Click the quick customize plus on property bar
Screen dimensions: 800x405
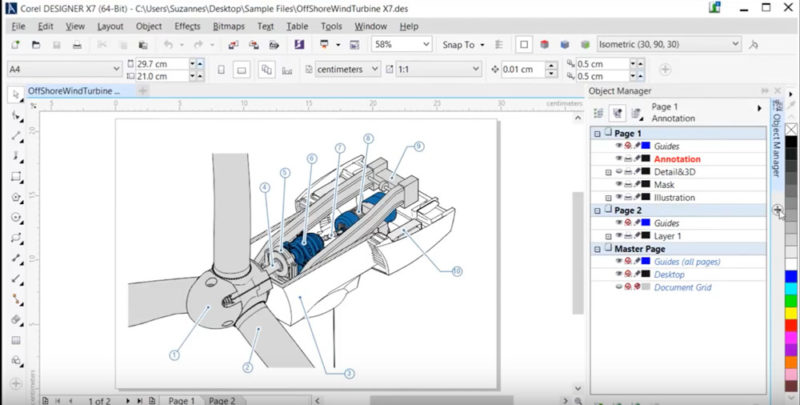665,69
